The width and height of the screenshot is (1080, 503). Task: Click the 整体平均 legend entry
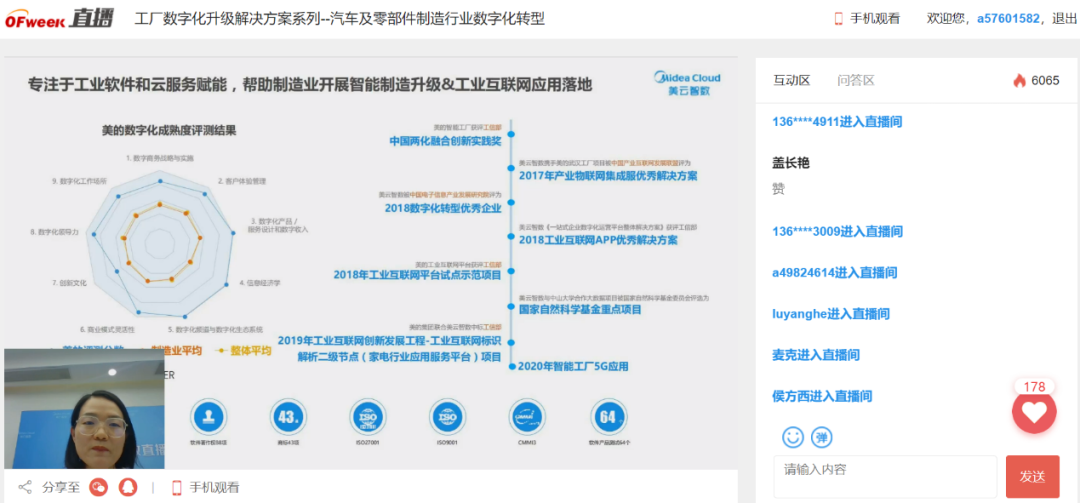245,351
